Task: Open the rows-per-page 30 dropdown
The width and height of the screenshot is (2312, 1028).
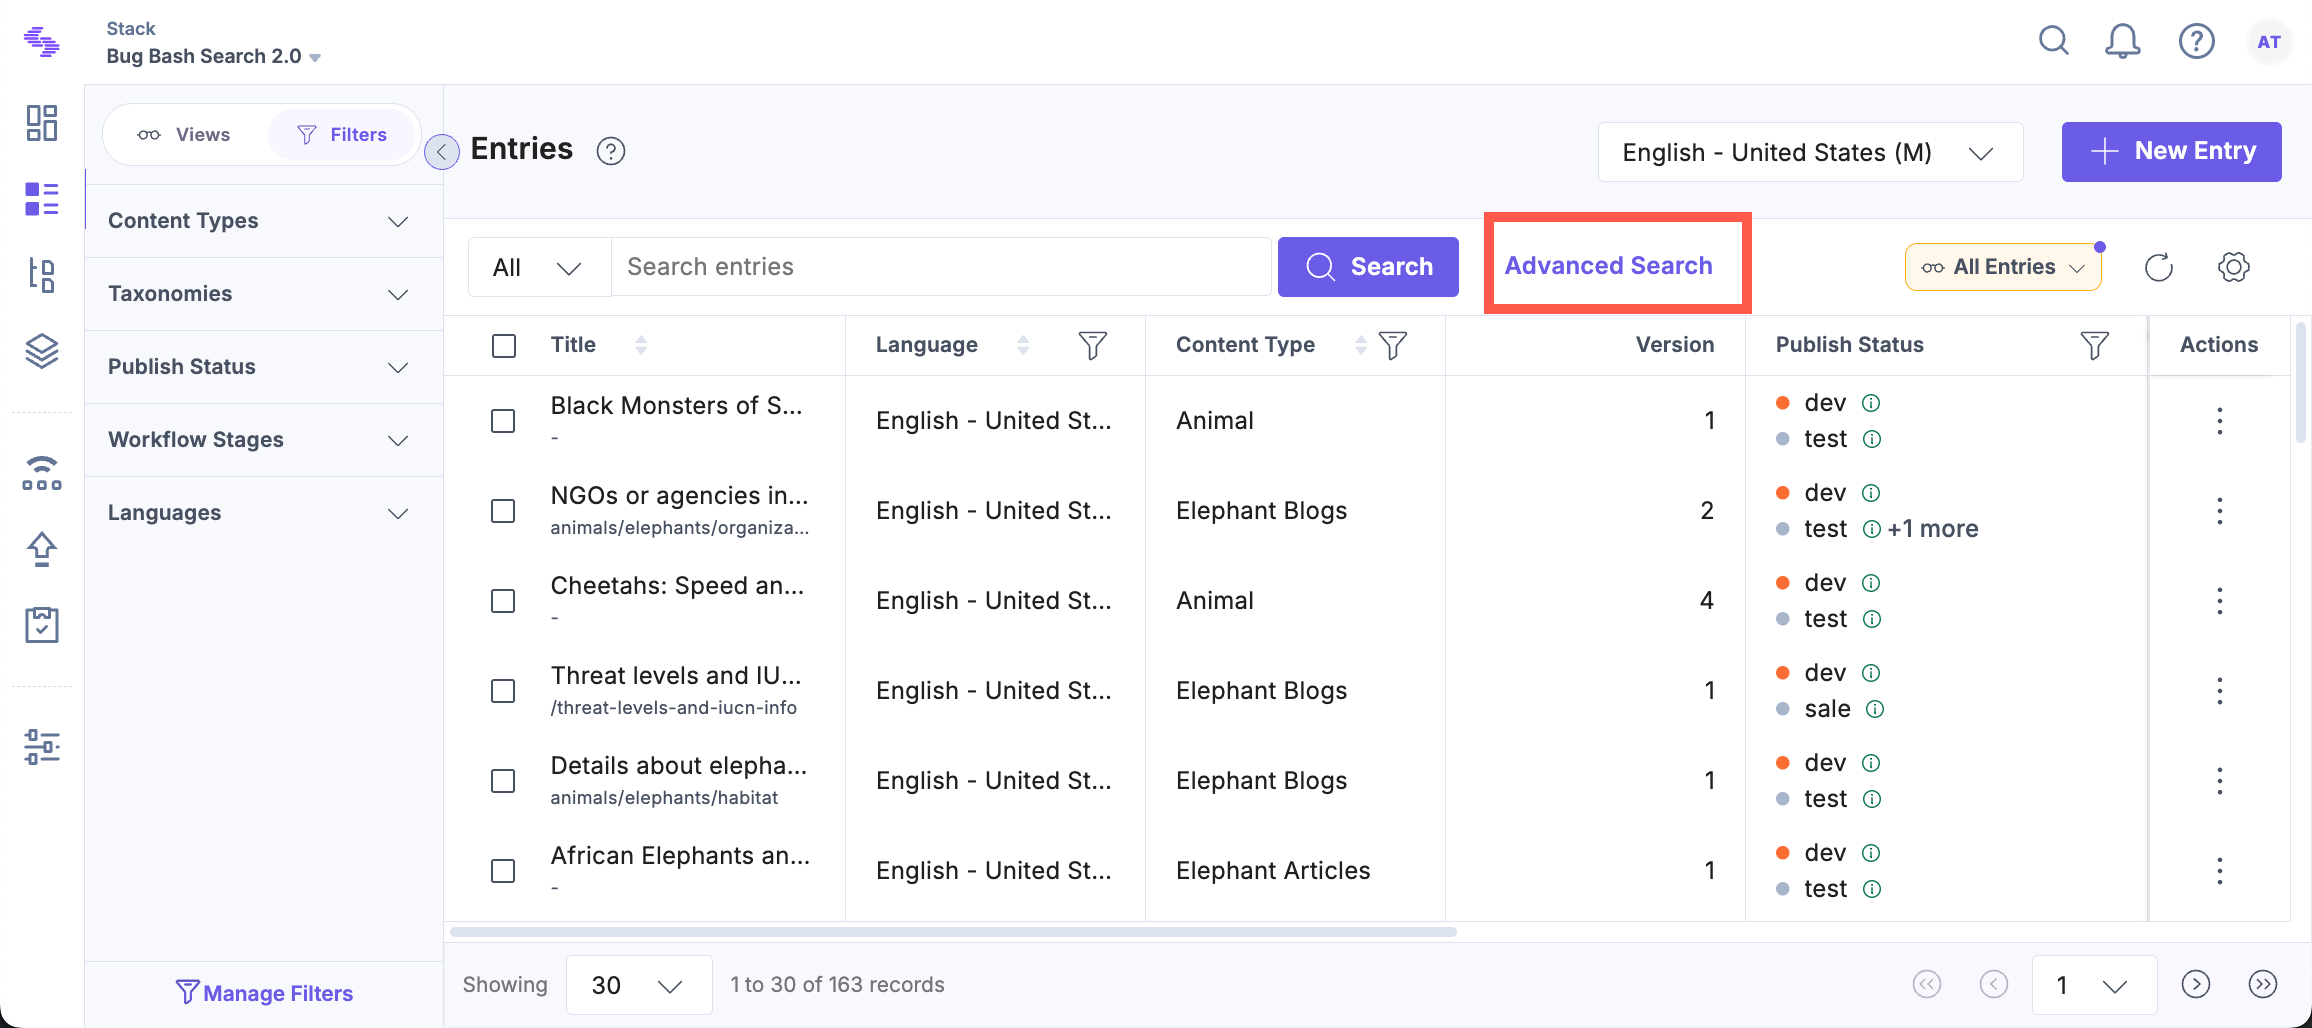Action: pyautogui.click(x=638, y=985)
